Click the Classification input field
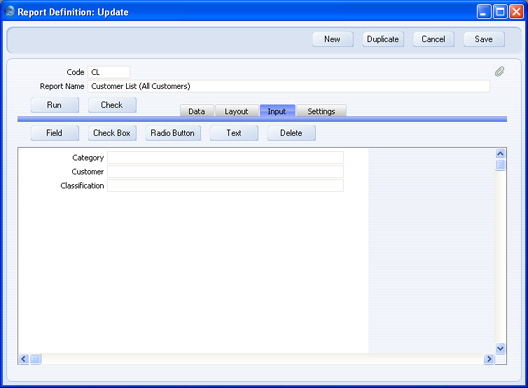528x388 pixels. [x=225, y=186]
